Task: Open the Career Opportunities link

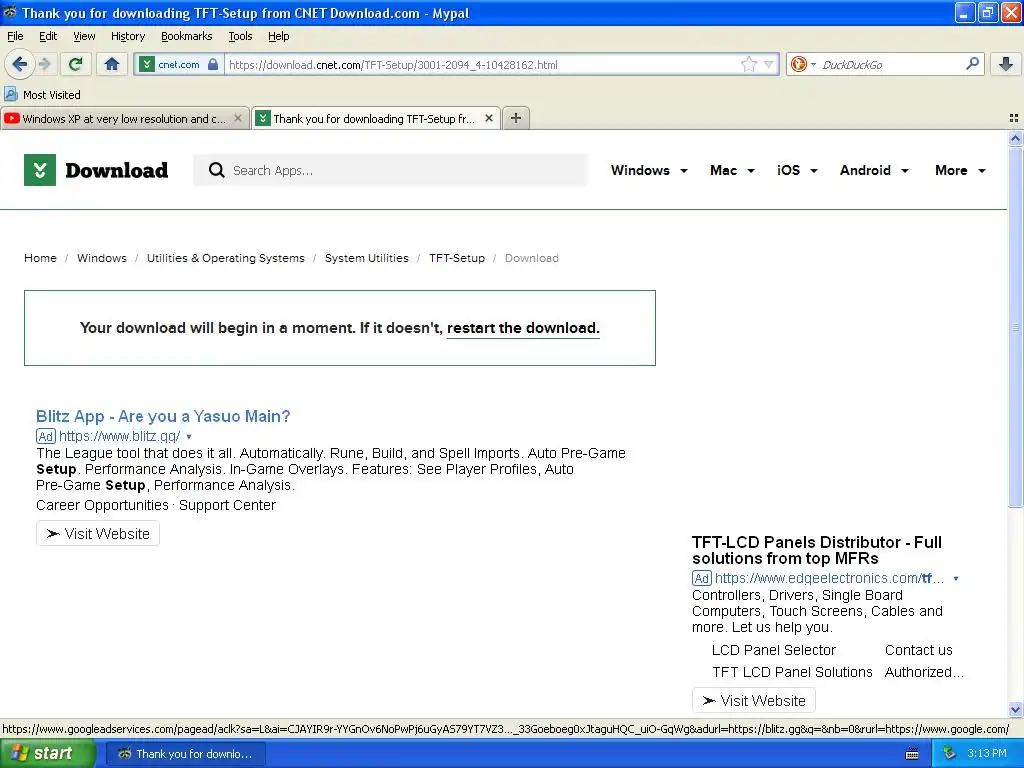Action: pos(102,505)
